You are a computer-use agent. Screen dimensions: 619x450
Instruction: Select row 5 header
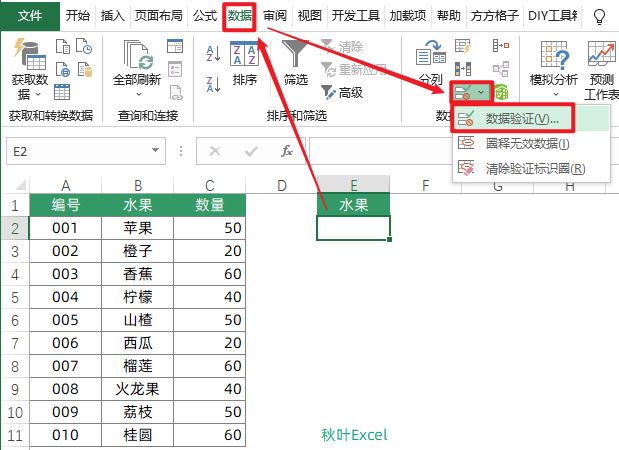click(x=15, y=297)
